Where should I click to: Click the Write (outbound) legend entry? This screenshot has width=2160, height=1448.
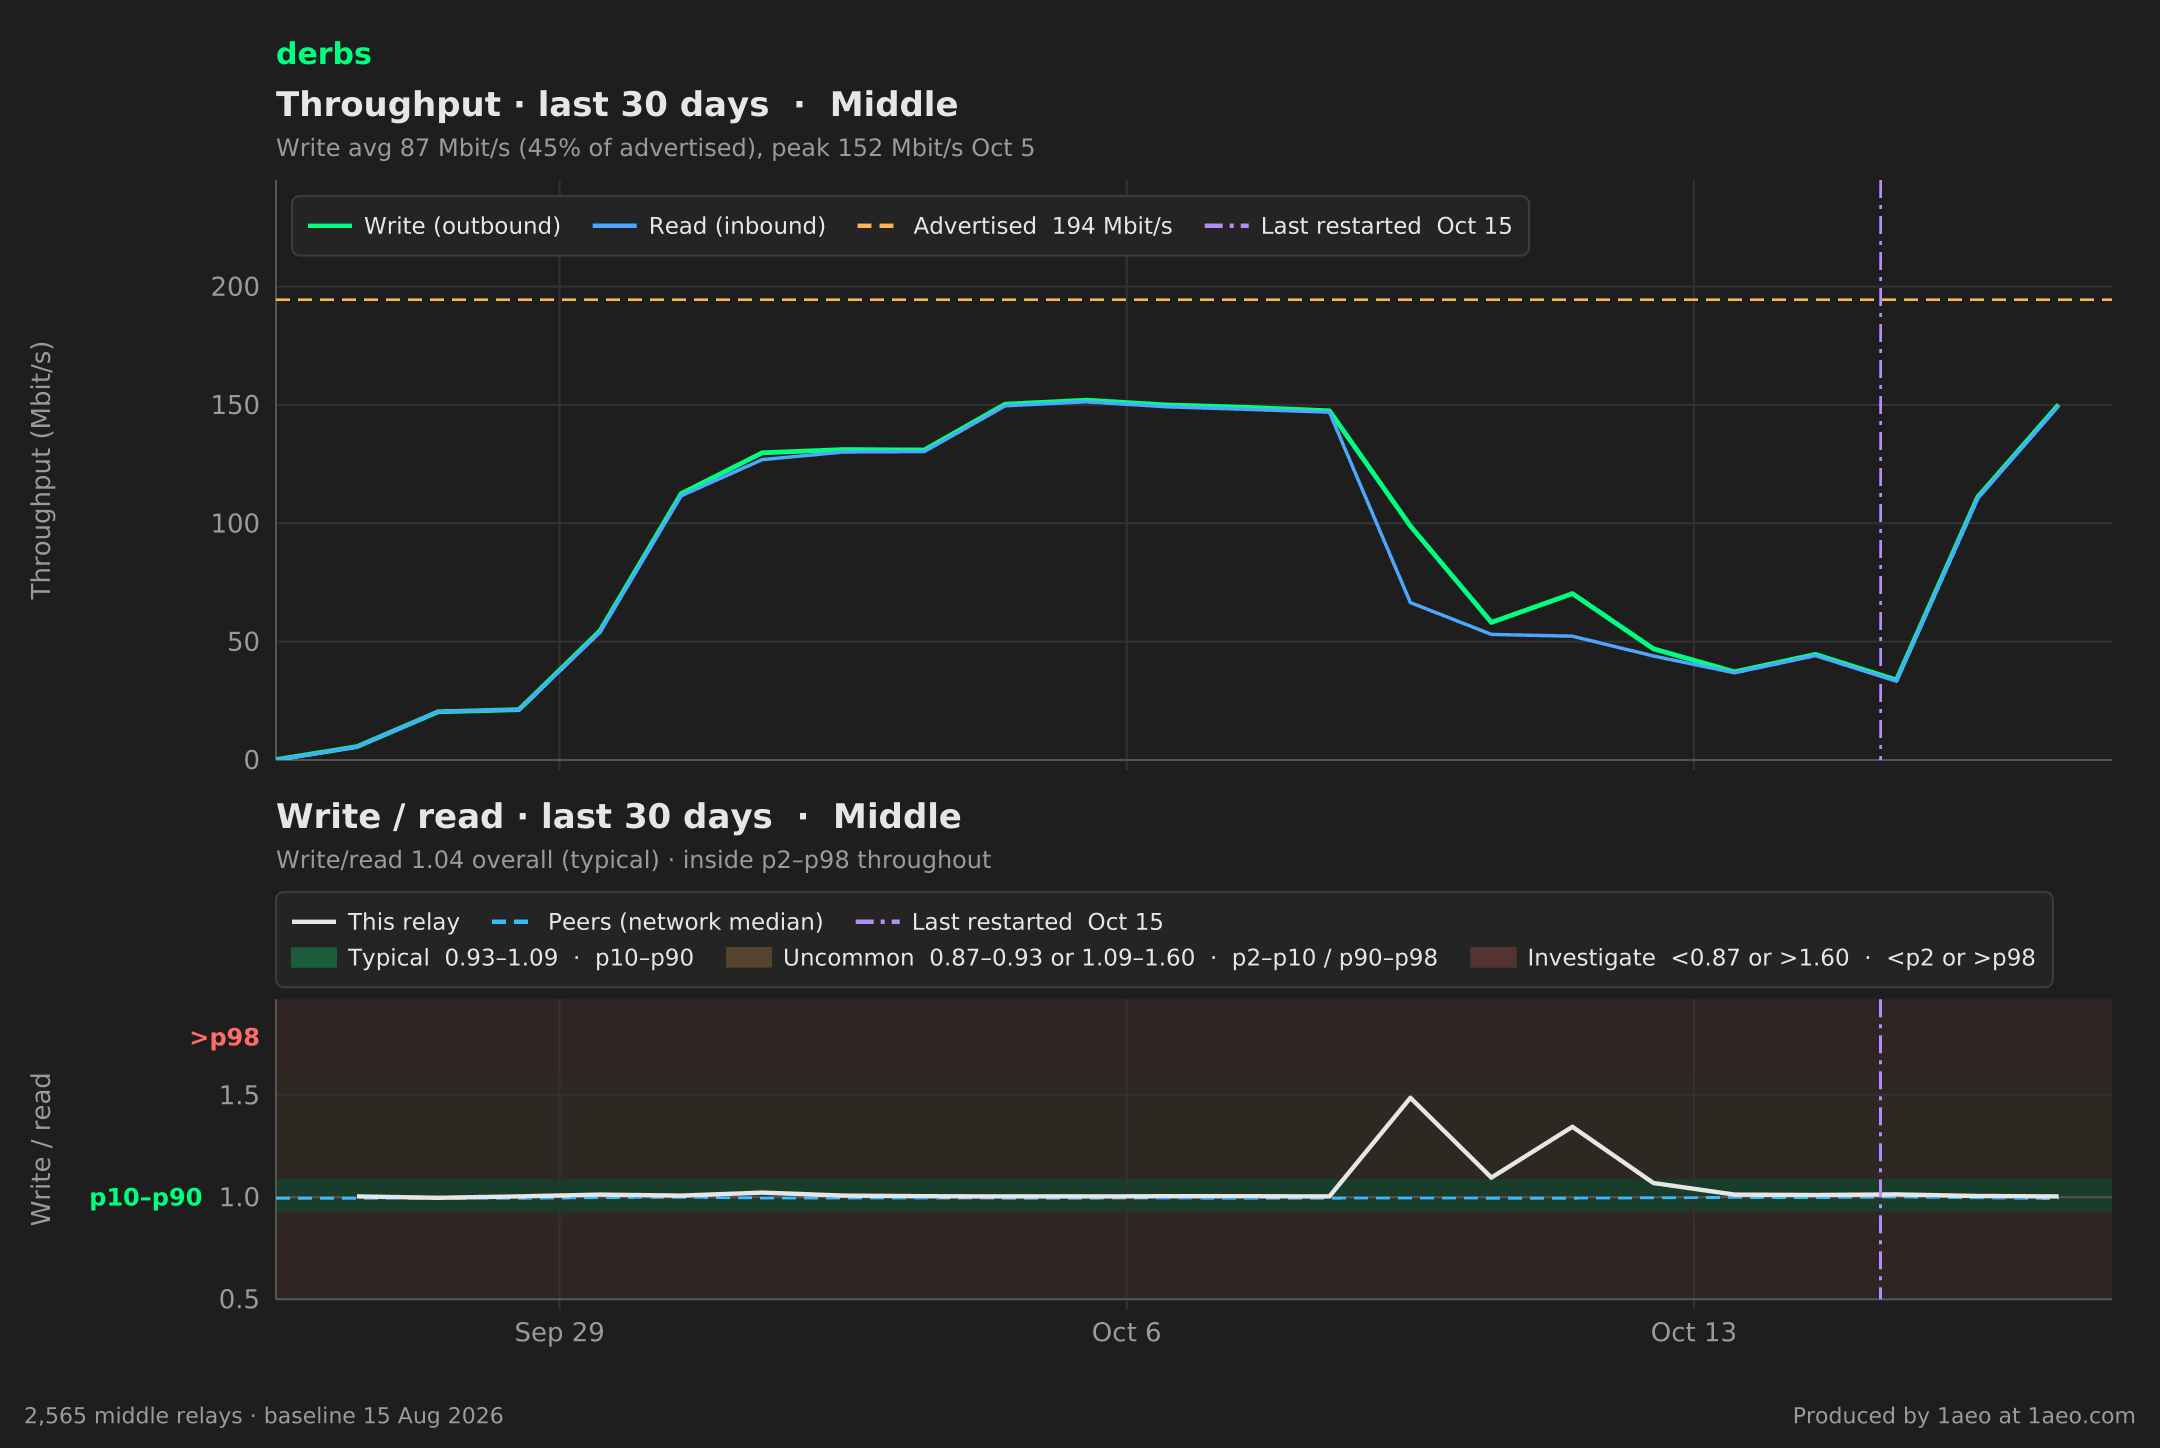click(434, 226)
